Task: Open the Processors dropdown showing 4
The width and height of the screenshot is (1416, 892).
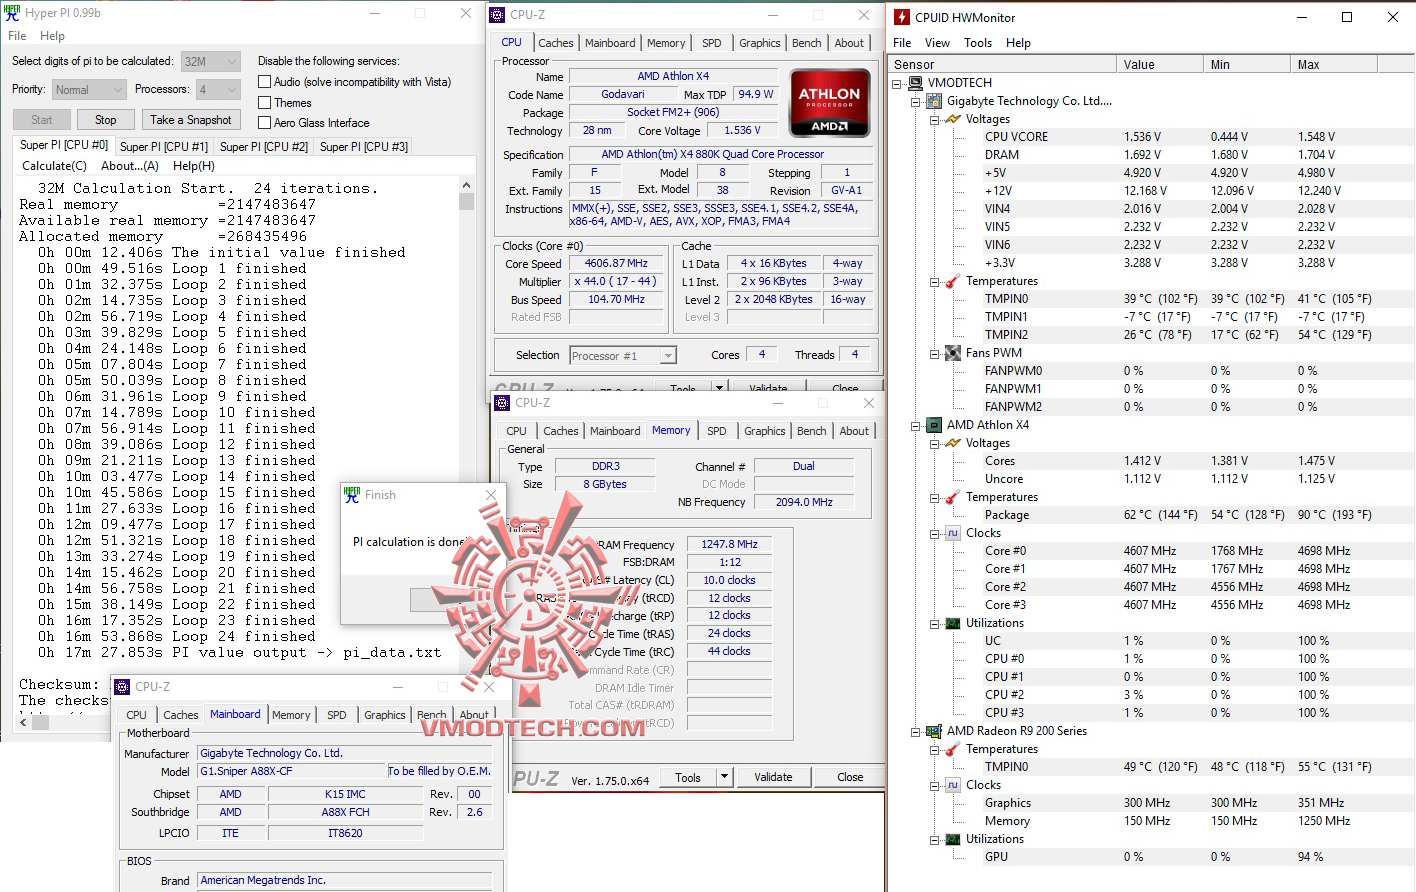Action: tap(218, 89)
